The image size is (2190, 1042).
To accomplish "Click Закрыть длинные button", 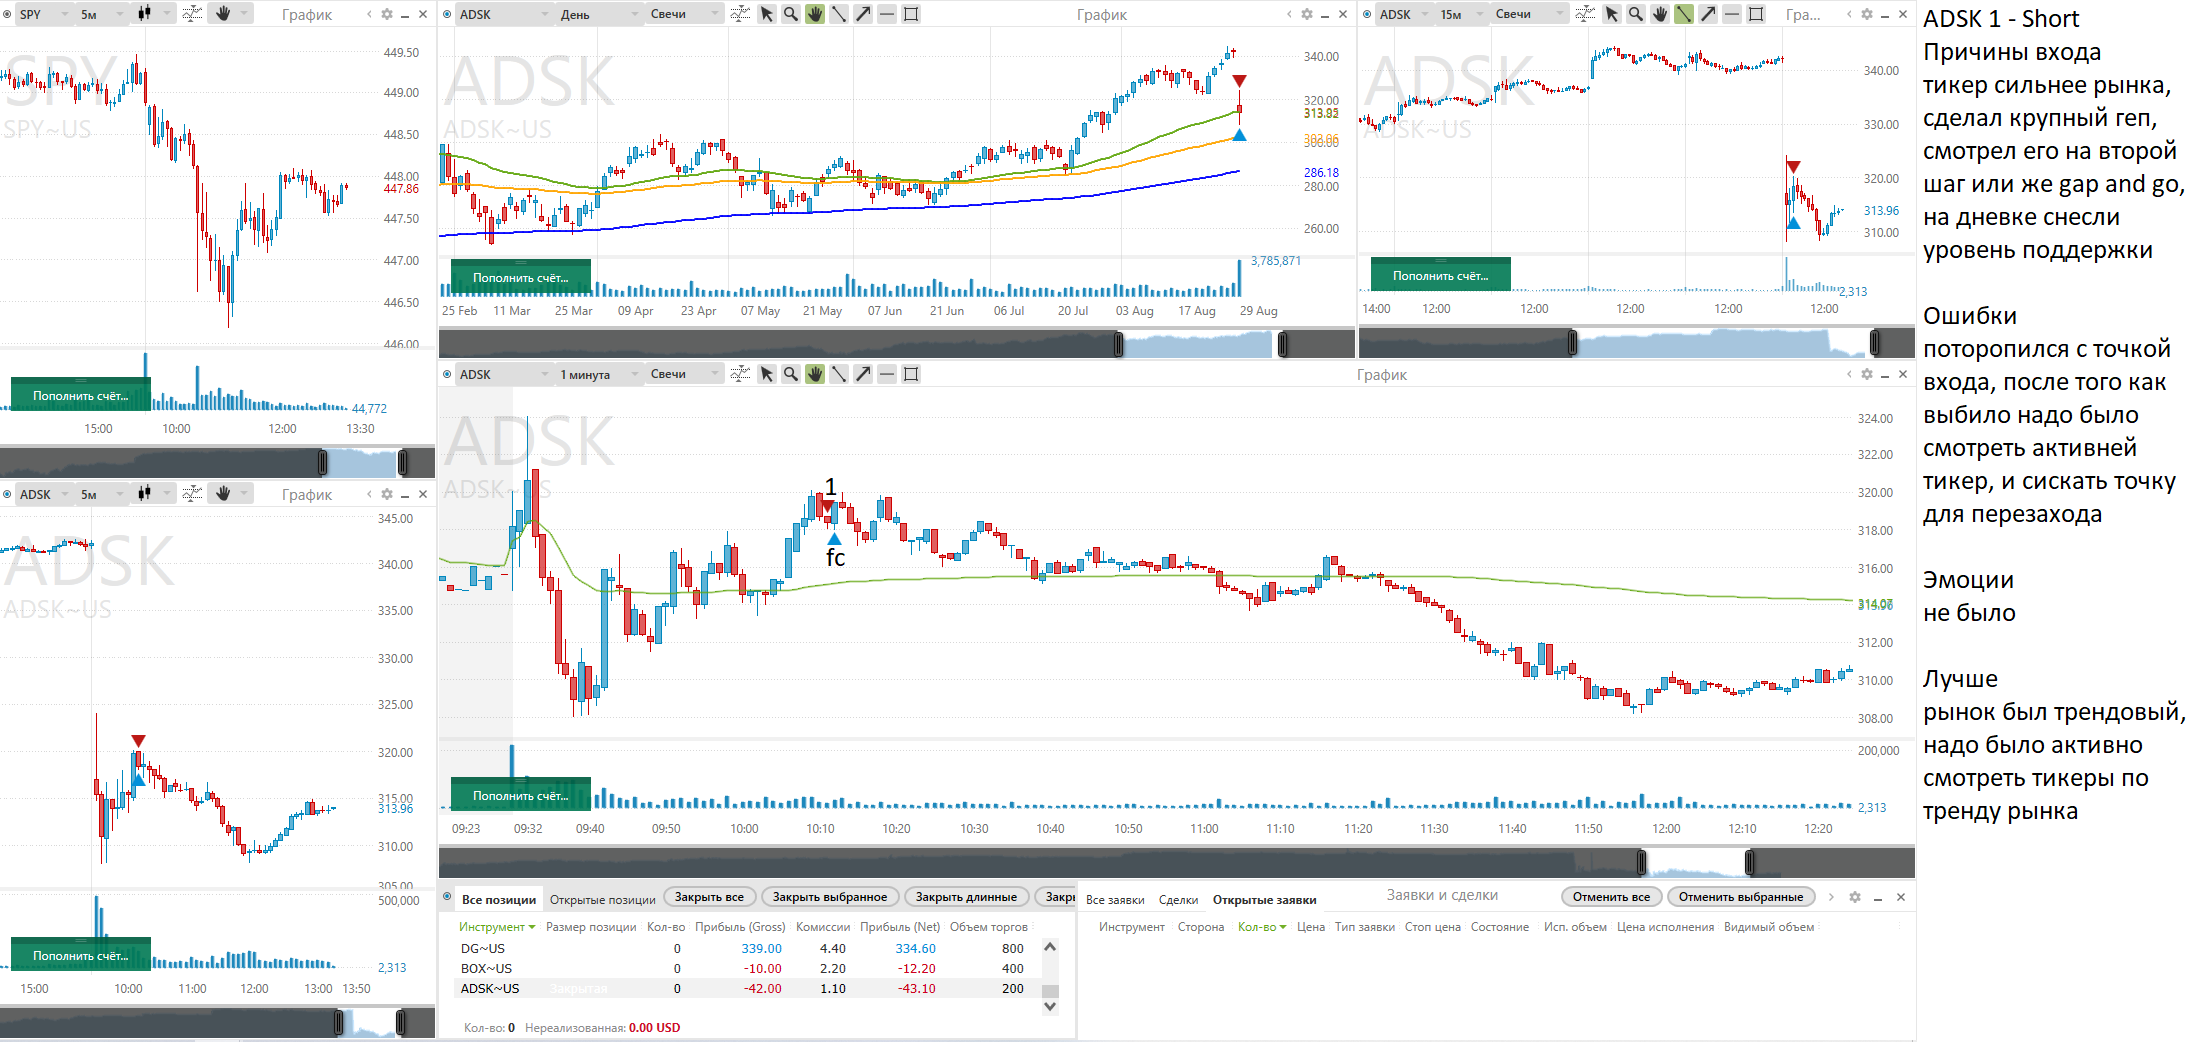I will click(x=966, y=897).
